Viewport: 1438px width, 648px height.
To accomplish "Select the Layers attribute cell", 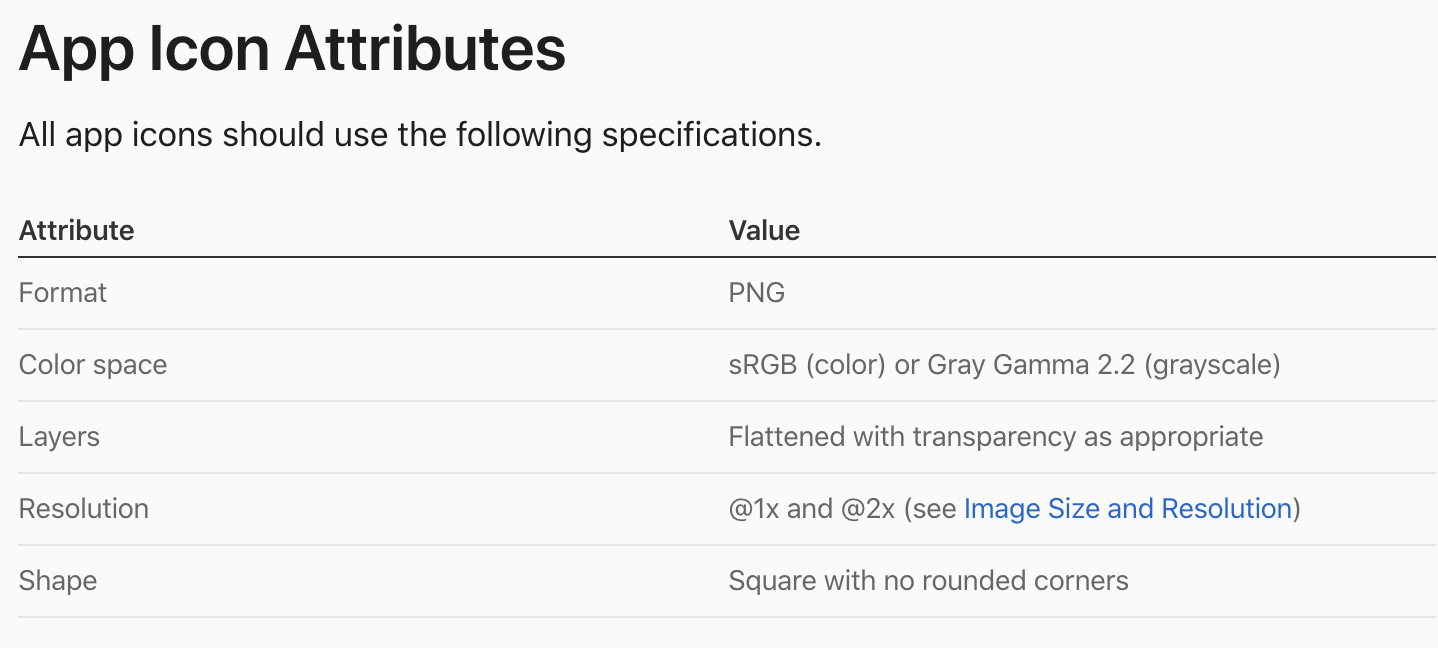I will click(x=59, y=437).
